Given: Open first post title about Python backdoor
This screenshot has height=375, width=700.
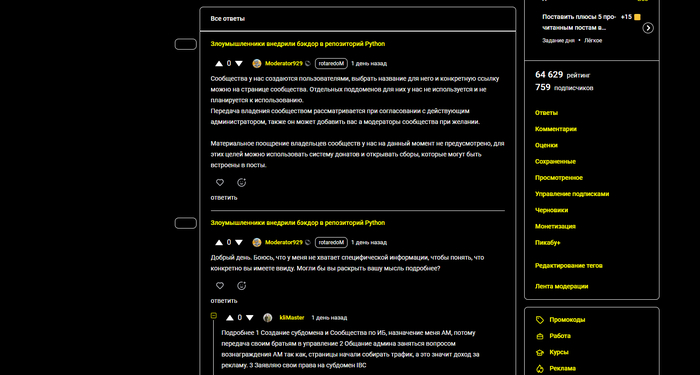Looking at the screenshot, I should point(298,44).
